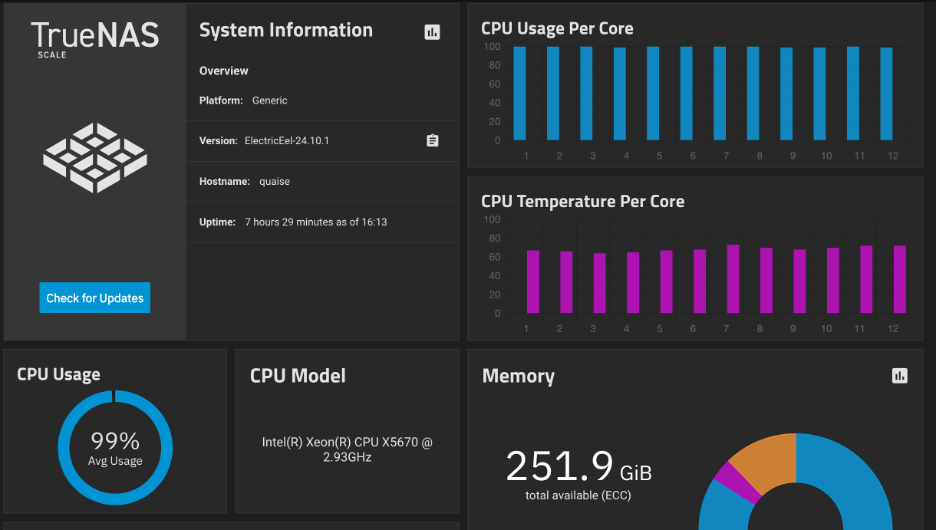Click the magenta segment of Memory donut

point(736,482)
